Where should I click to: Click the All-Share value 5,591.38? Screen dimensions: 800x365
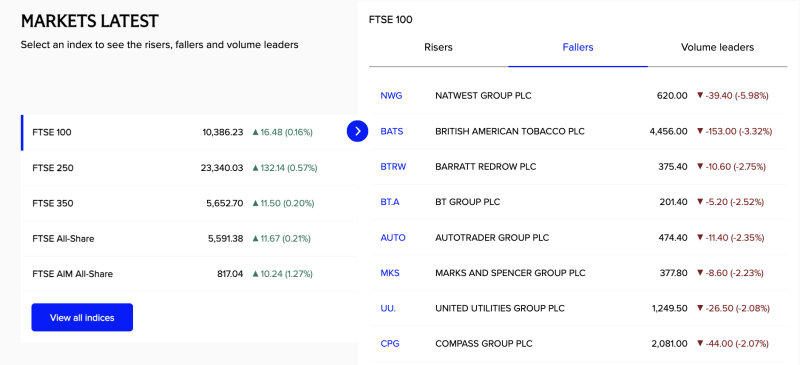[x=225, y=238]
